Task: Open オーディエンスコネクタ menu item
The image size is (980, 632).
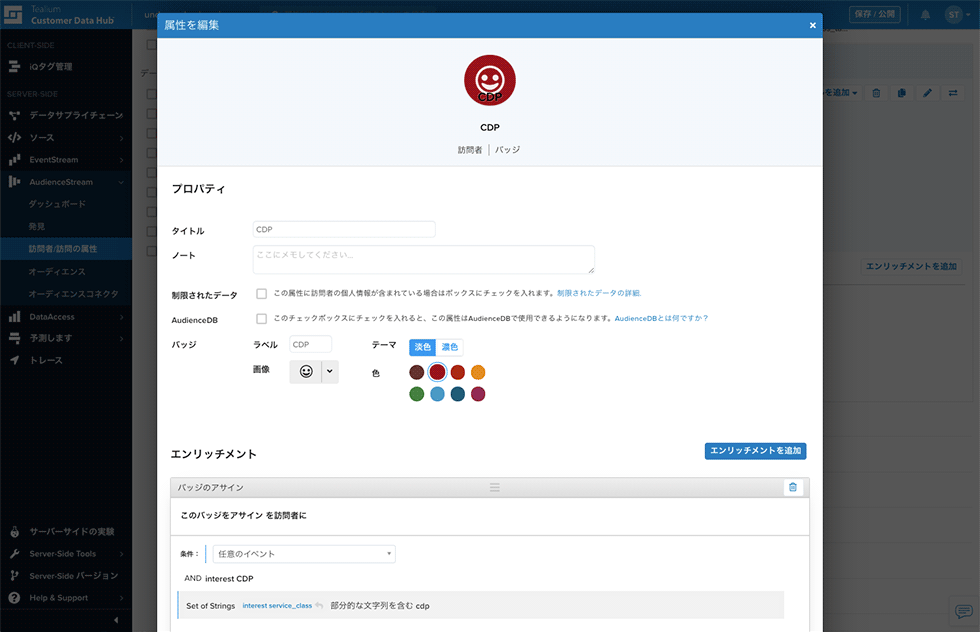Action: pyautogui.click(x=73, y=294)
